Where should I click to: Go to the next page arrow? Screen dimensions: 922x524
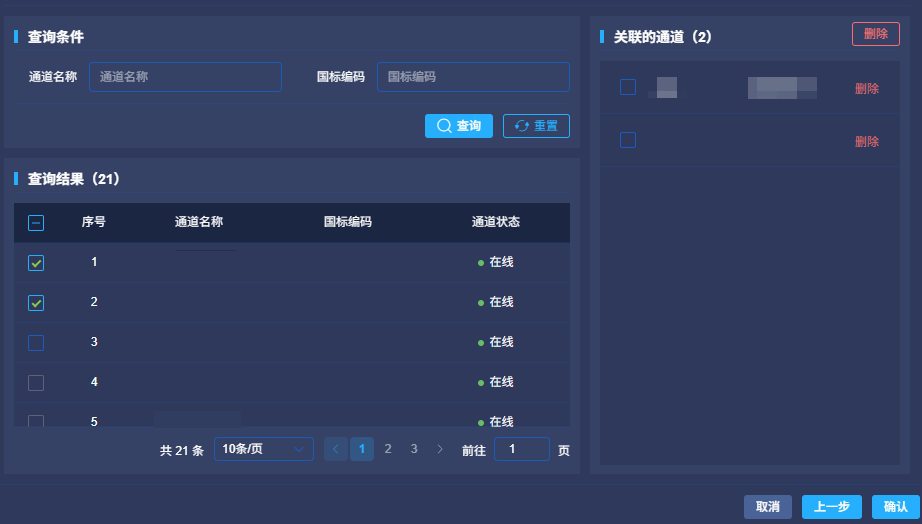[x=440, y=449]
